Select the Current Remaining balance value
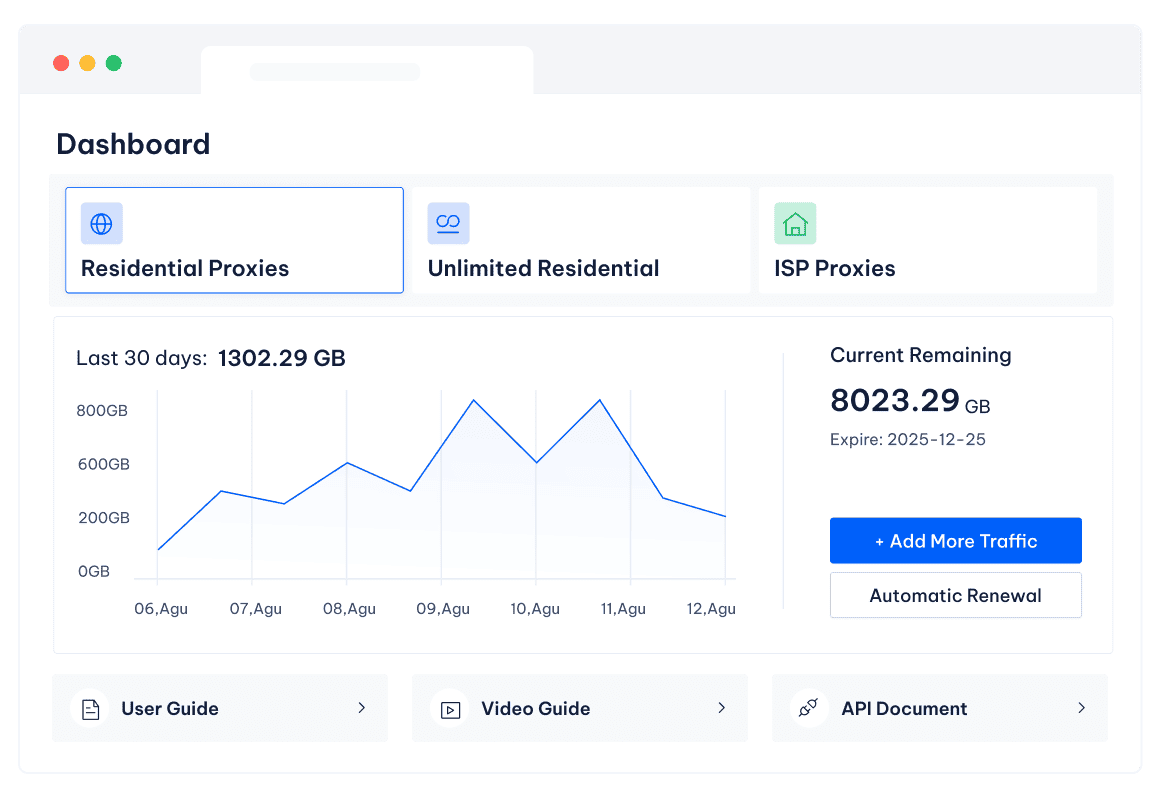The width and height of the screenshot is (1160, 800). (895, 400)
